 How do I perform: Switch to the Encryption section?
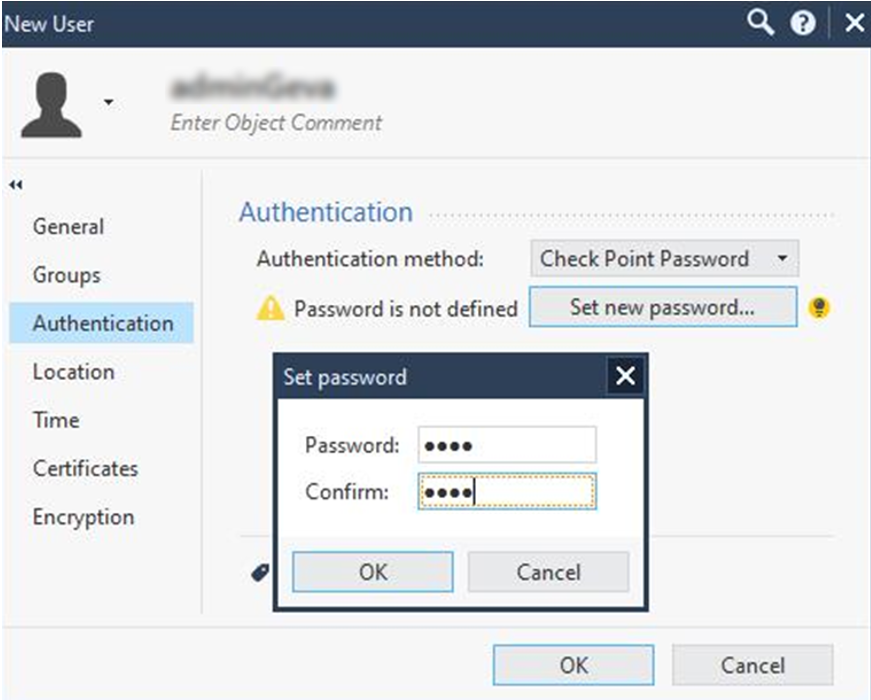[83, 517]
